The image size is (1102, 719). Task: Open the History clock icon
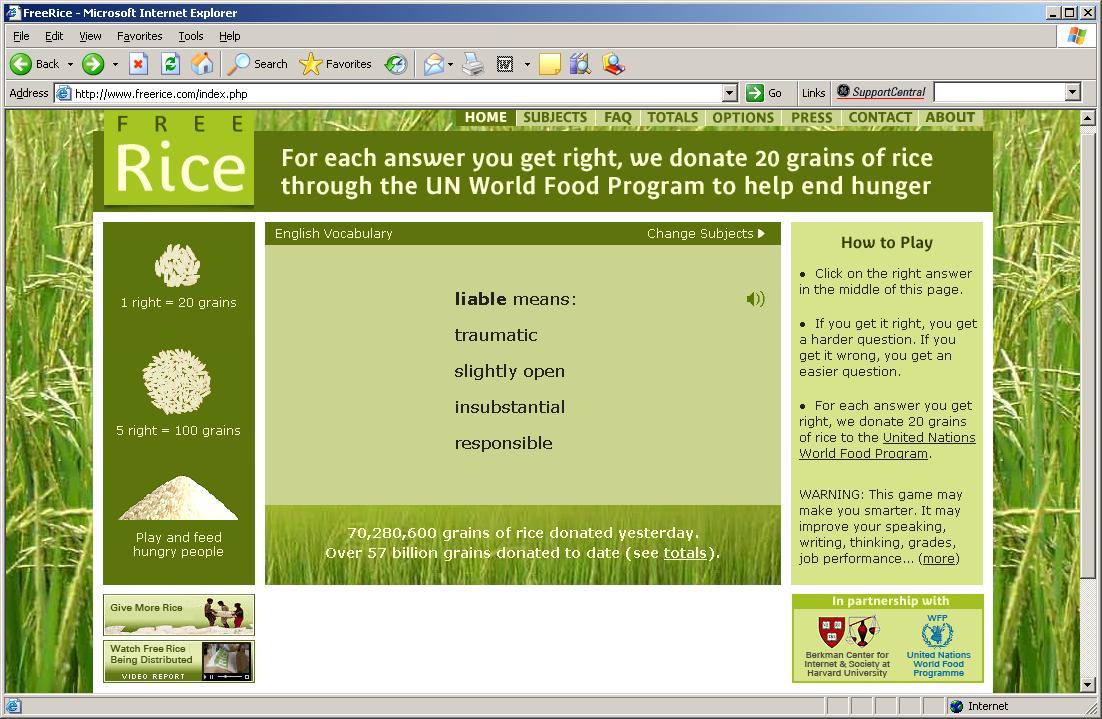396,64
